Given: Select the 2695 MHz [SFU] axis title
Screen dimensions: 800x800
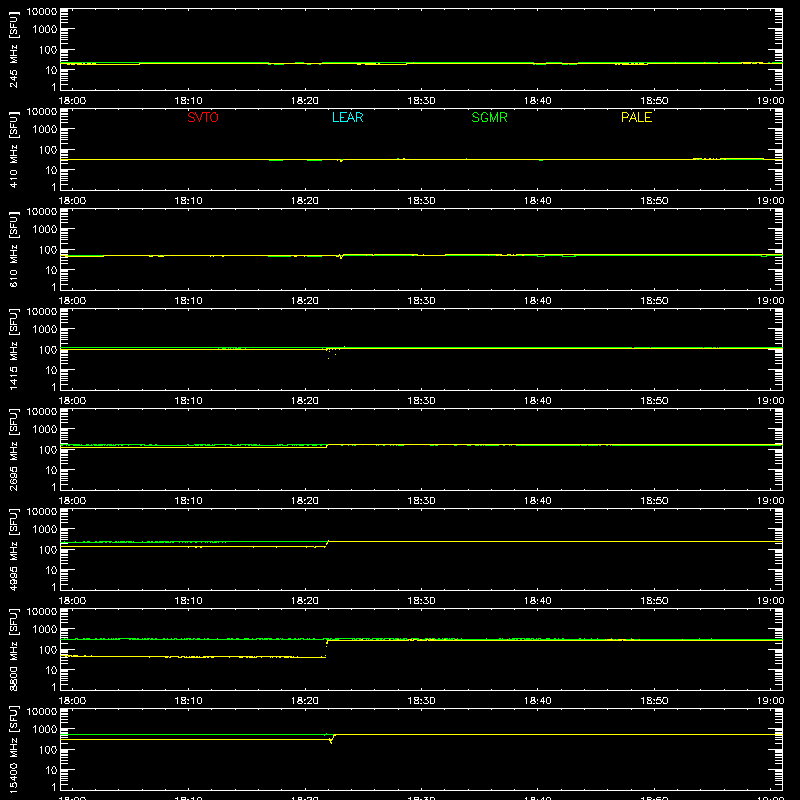Looking at the screenshot, I should coord(14,449).
